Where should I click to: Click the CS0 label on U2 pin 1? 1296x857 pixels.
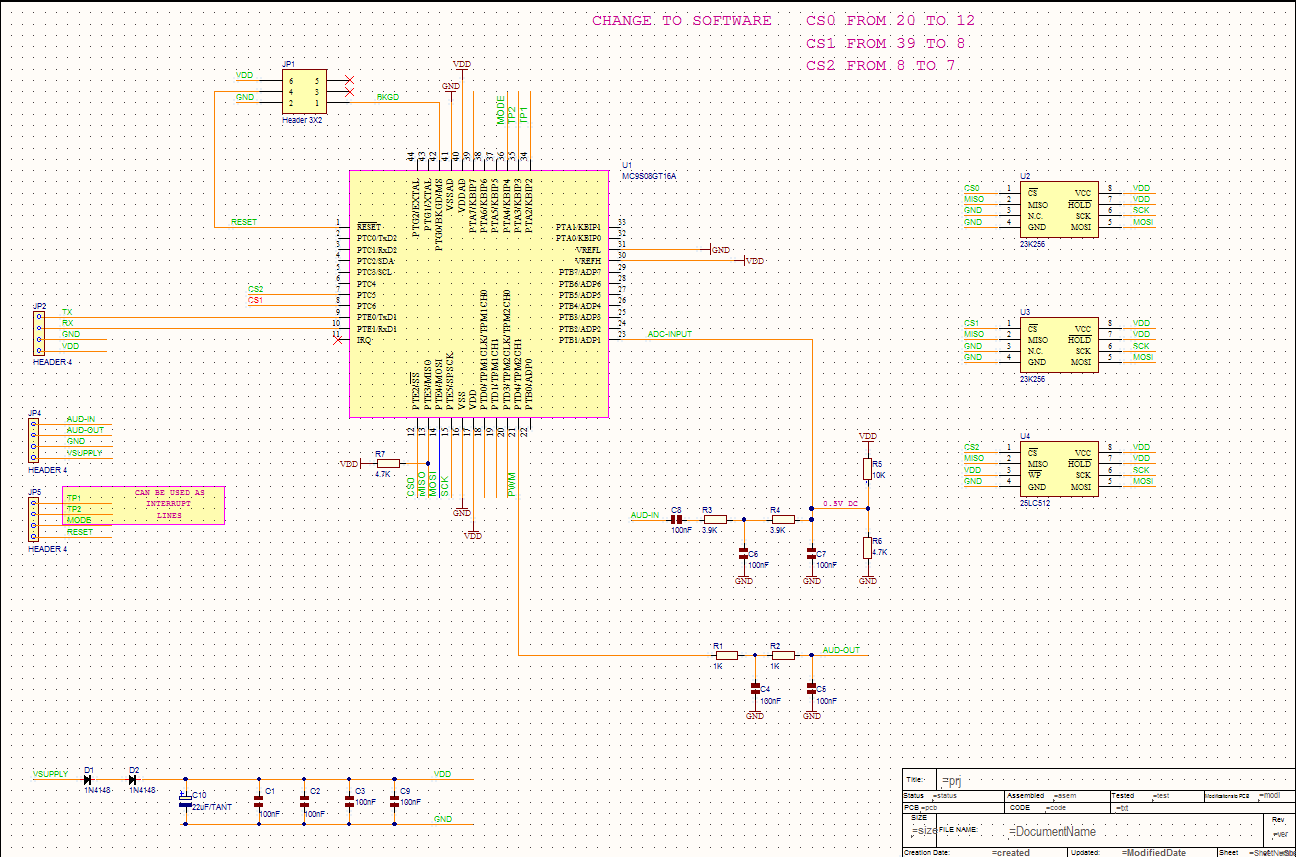(x=972, y=188)
